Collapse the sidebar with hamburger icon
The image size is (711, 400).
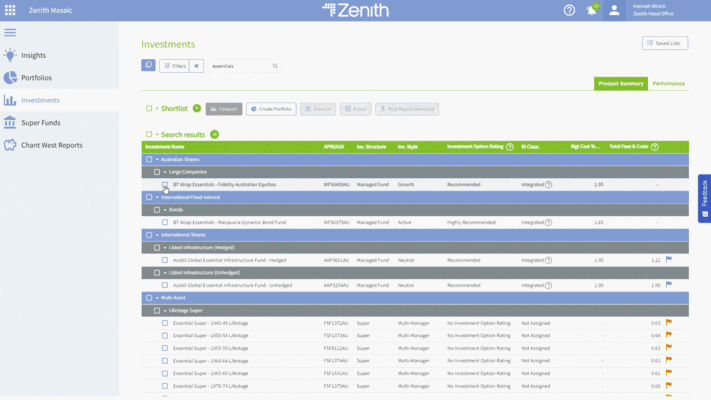(10, 32)
